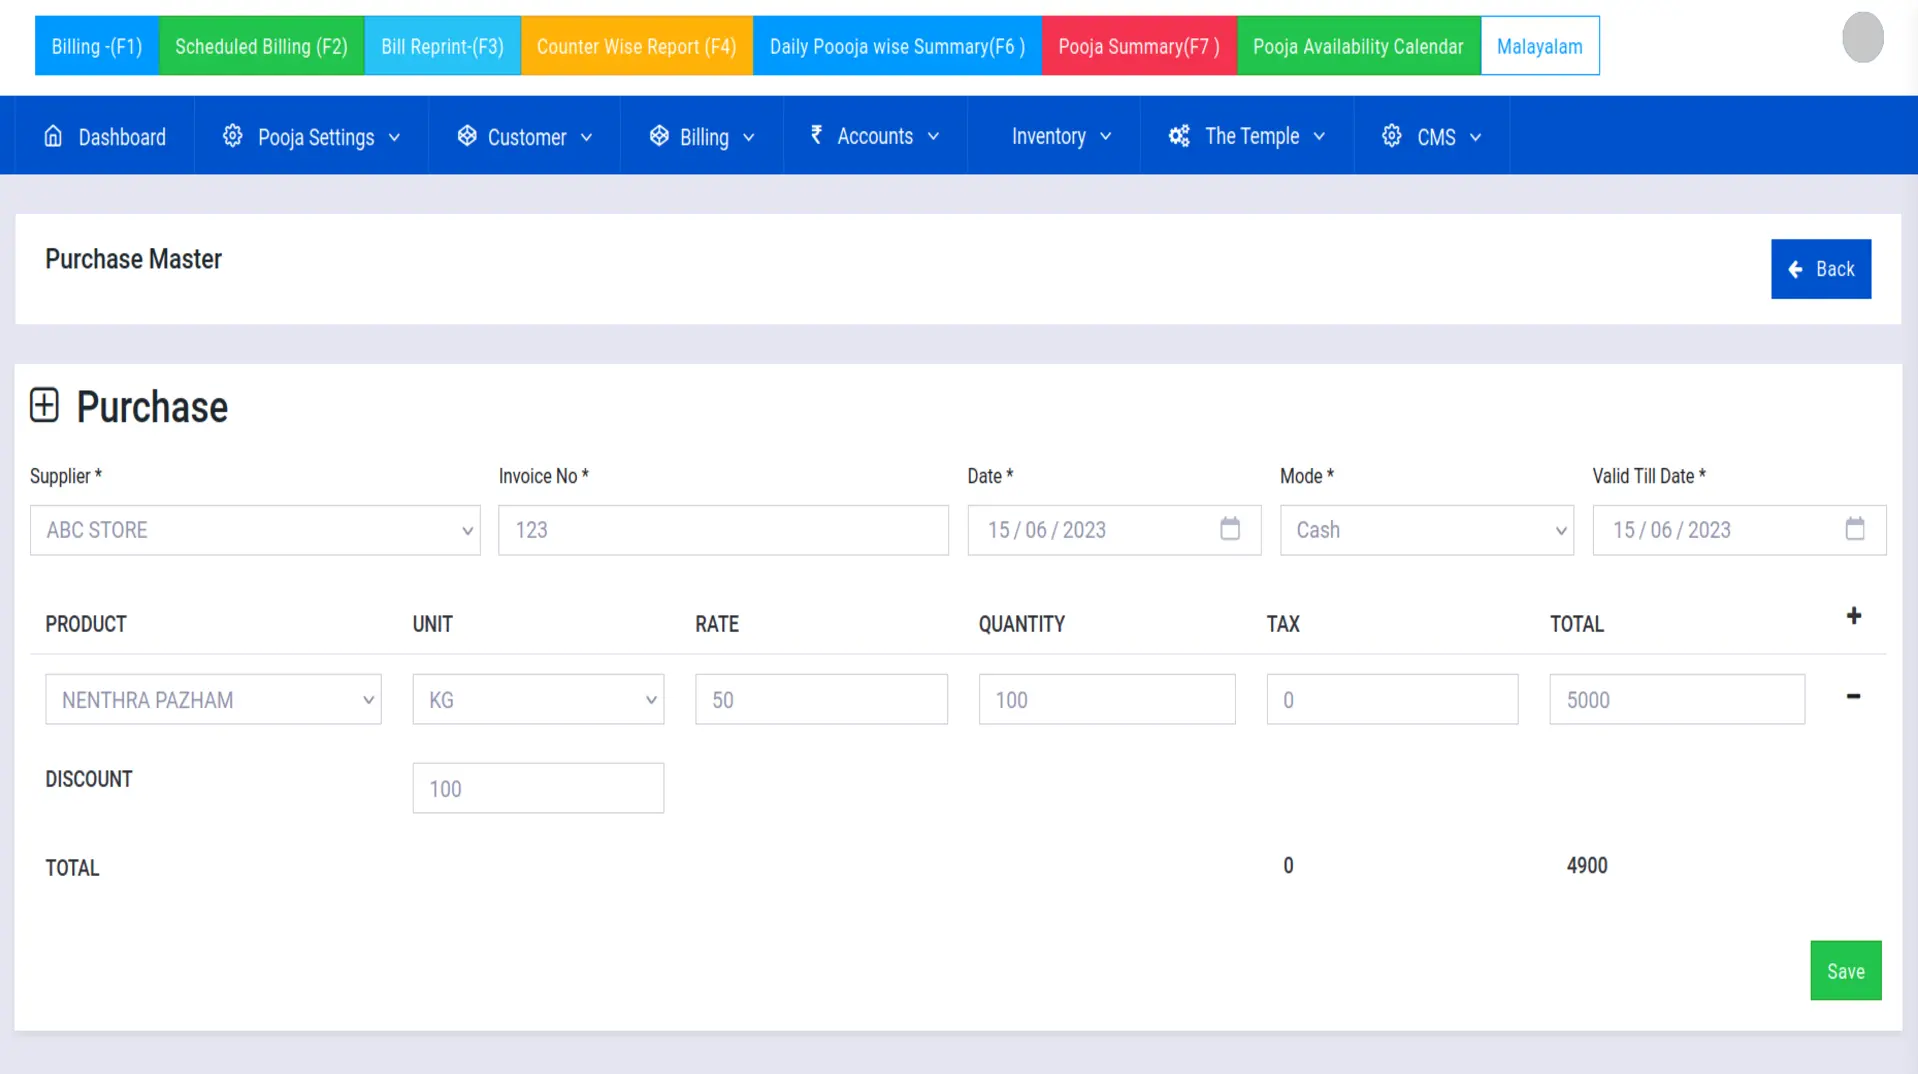The width and height of the screenshot is (1918, 1074).
Task: Click the PRODUCT column header
Action: point(86,624)
